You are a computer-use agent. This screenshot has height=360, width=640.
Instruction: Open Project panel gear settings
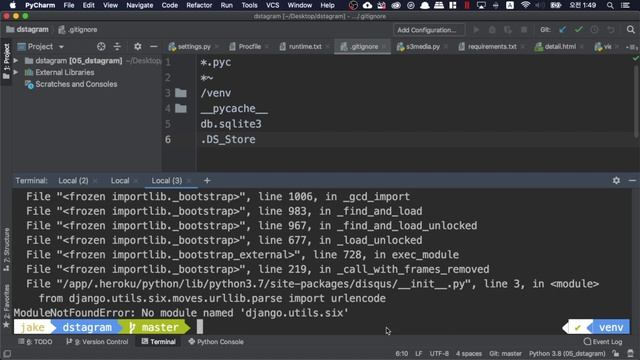pyautogui.click(x=138, y=47)
